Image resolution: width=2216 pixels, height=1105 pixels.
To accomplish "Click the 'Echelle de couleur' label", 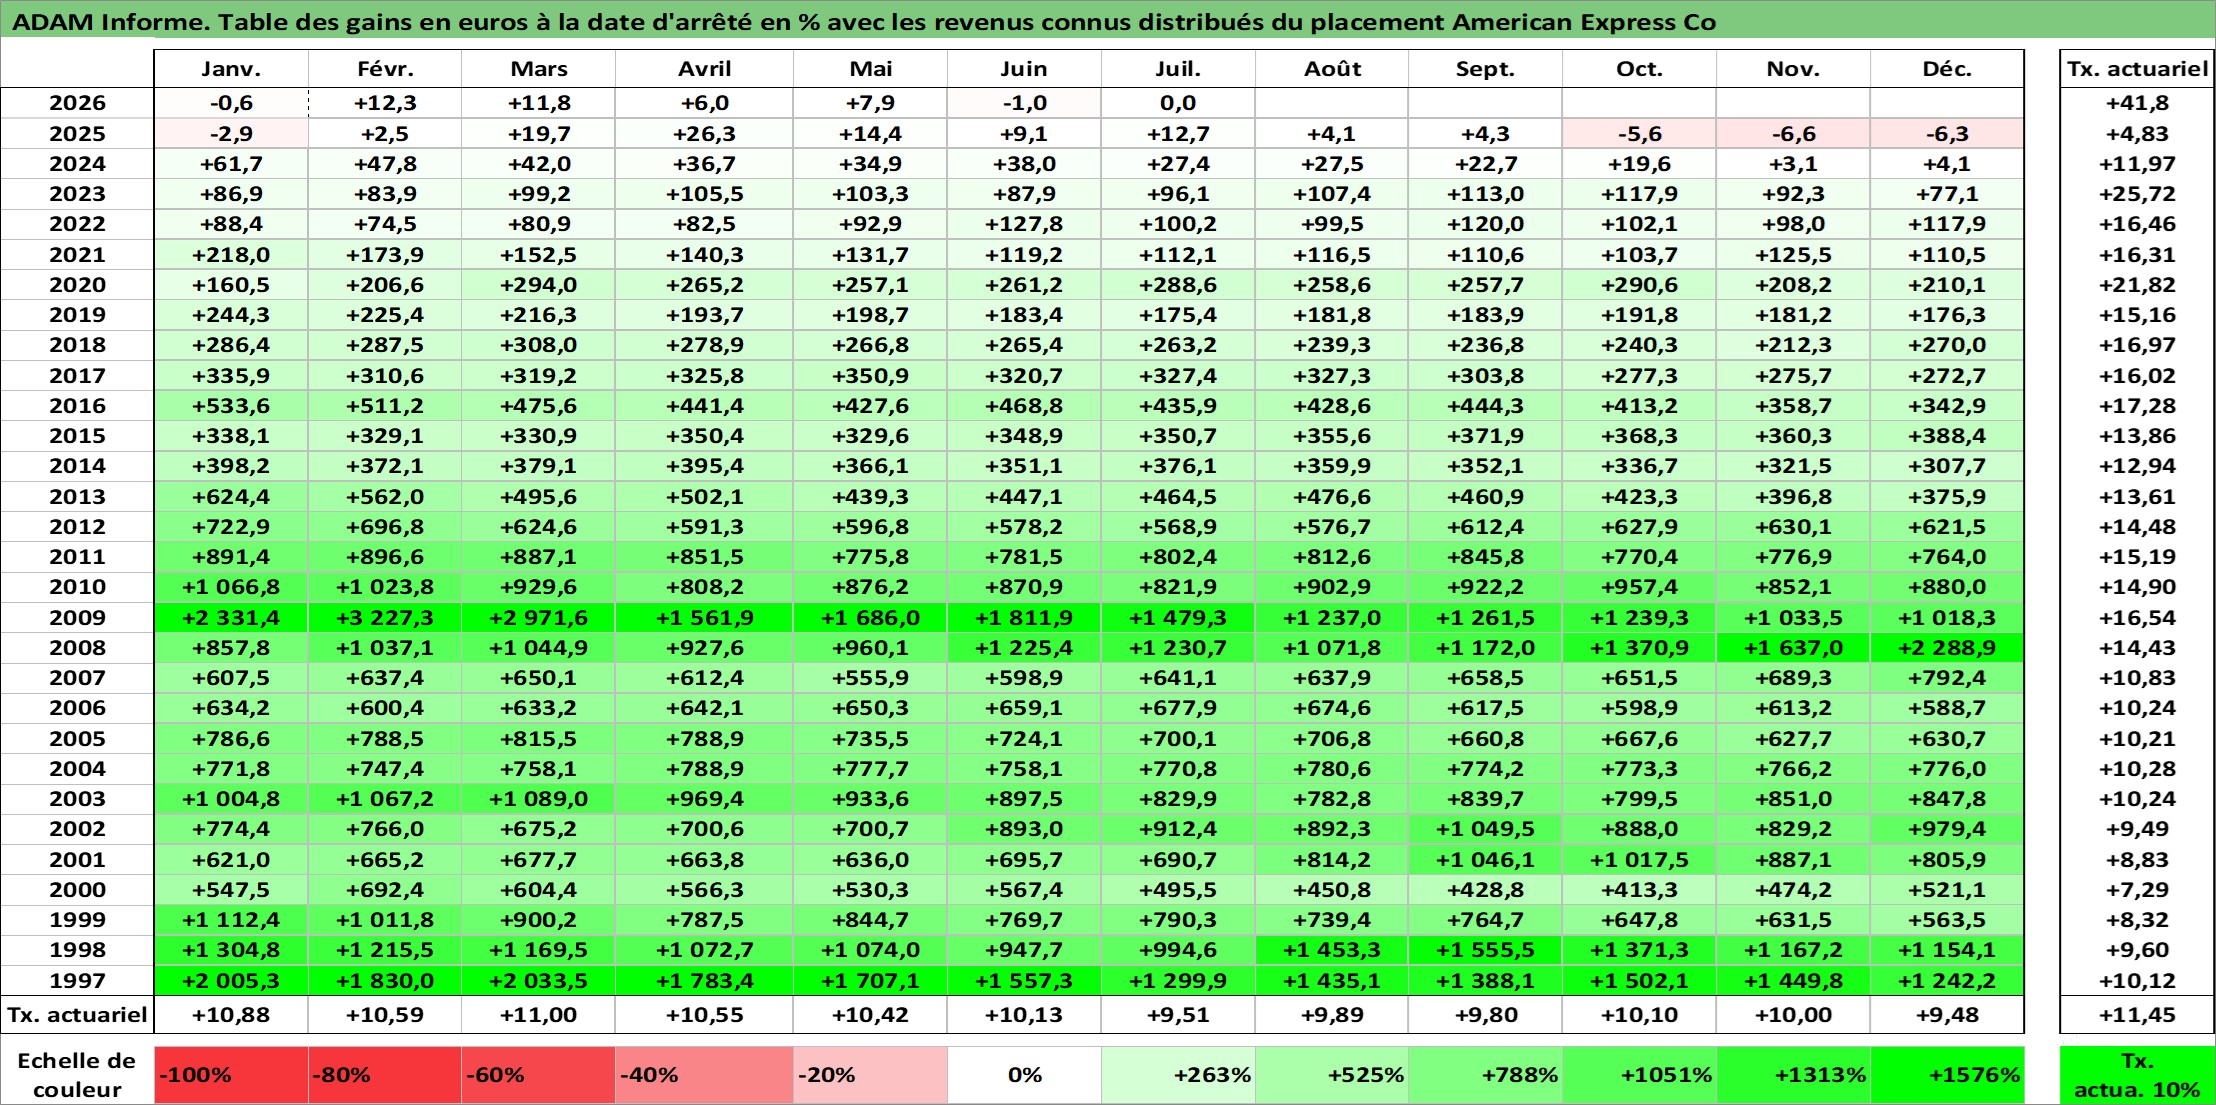I will tap(77, 1075).
